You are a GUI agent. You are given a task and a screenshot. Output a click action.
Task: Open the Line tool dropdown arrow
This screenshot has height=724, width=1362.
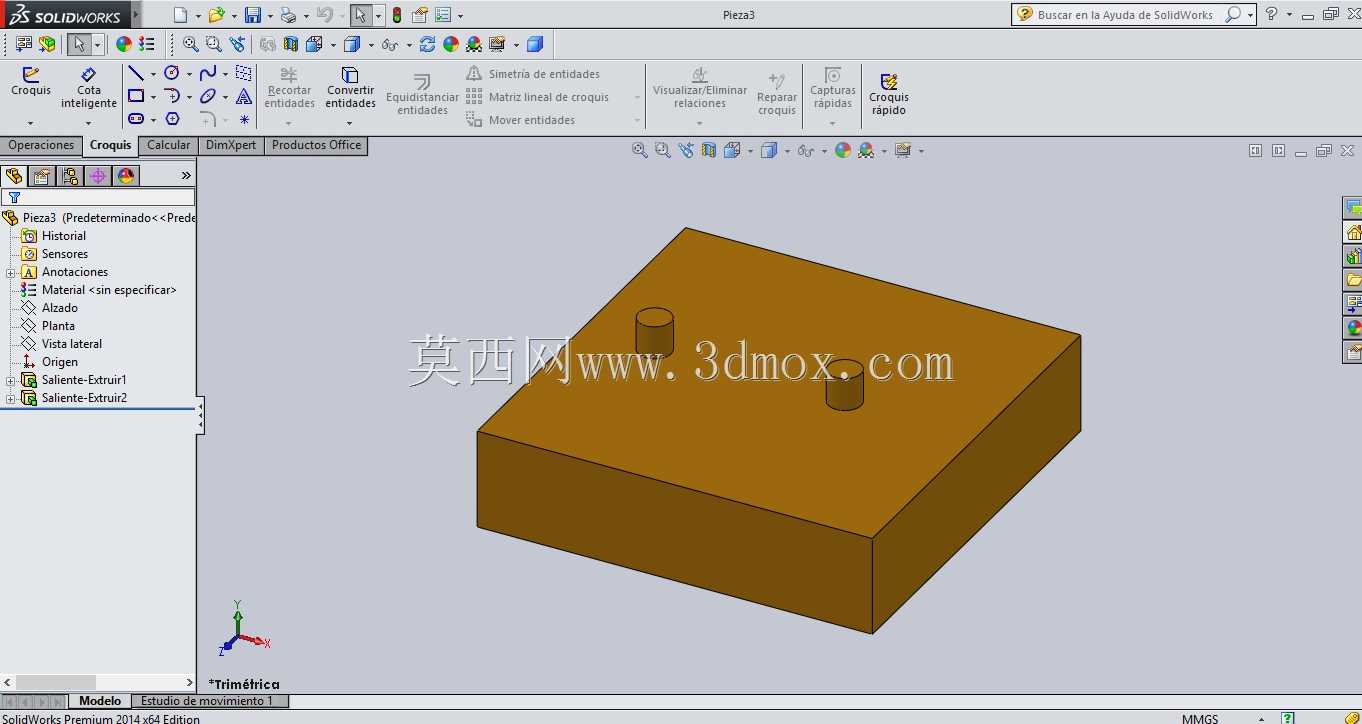(153, 74)
